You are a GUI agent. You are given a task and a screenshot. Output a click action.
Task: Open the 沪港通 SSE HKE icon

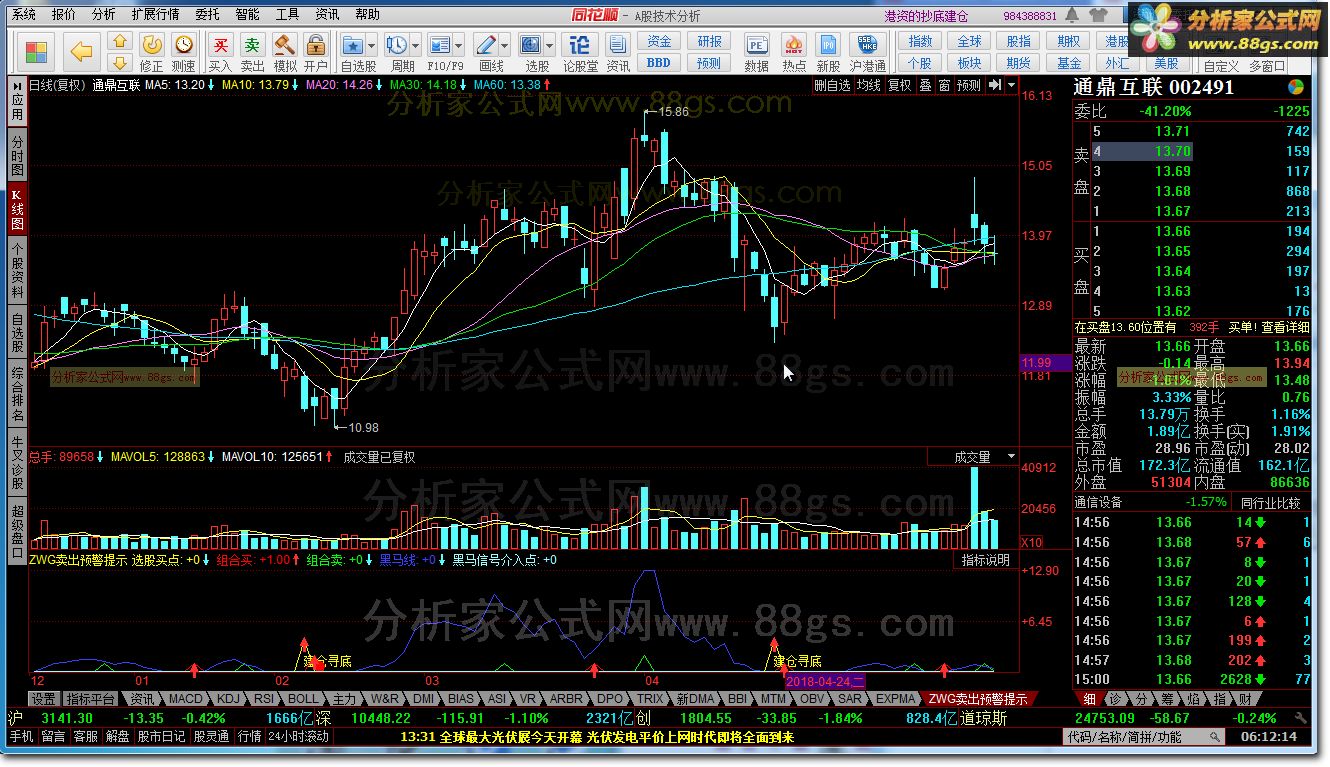click(x=867, y=45)
